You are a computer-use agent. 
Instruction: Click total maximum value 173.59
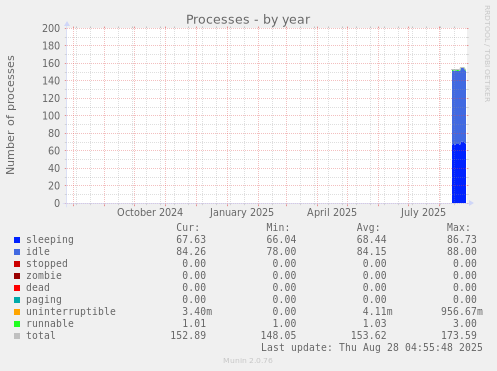pyautogui.click(x=459, y=335)
